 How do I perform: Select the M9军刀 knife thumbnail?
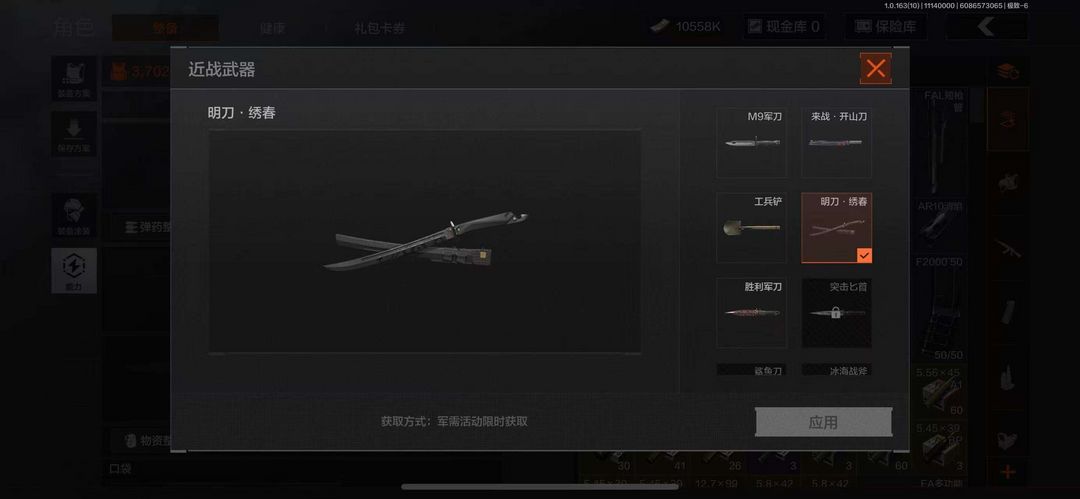pos(751,143)
